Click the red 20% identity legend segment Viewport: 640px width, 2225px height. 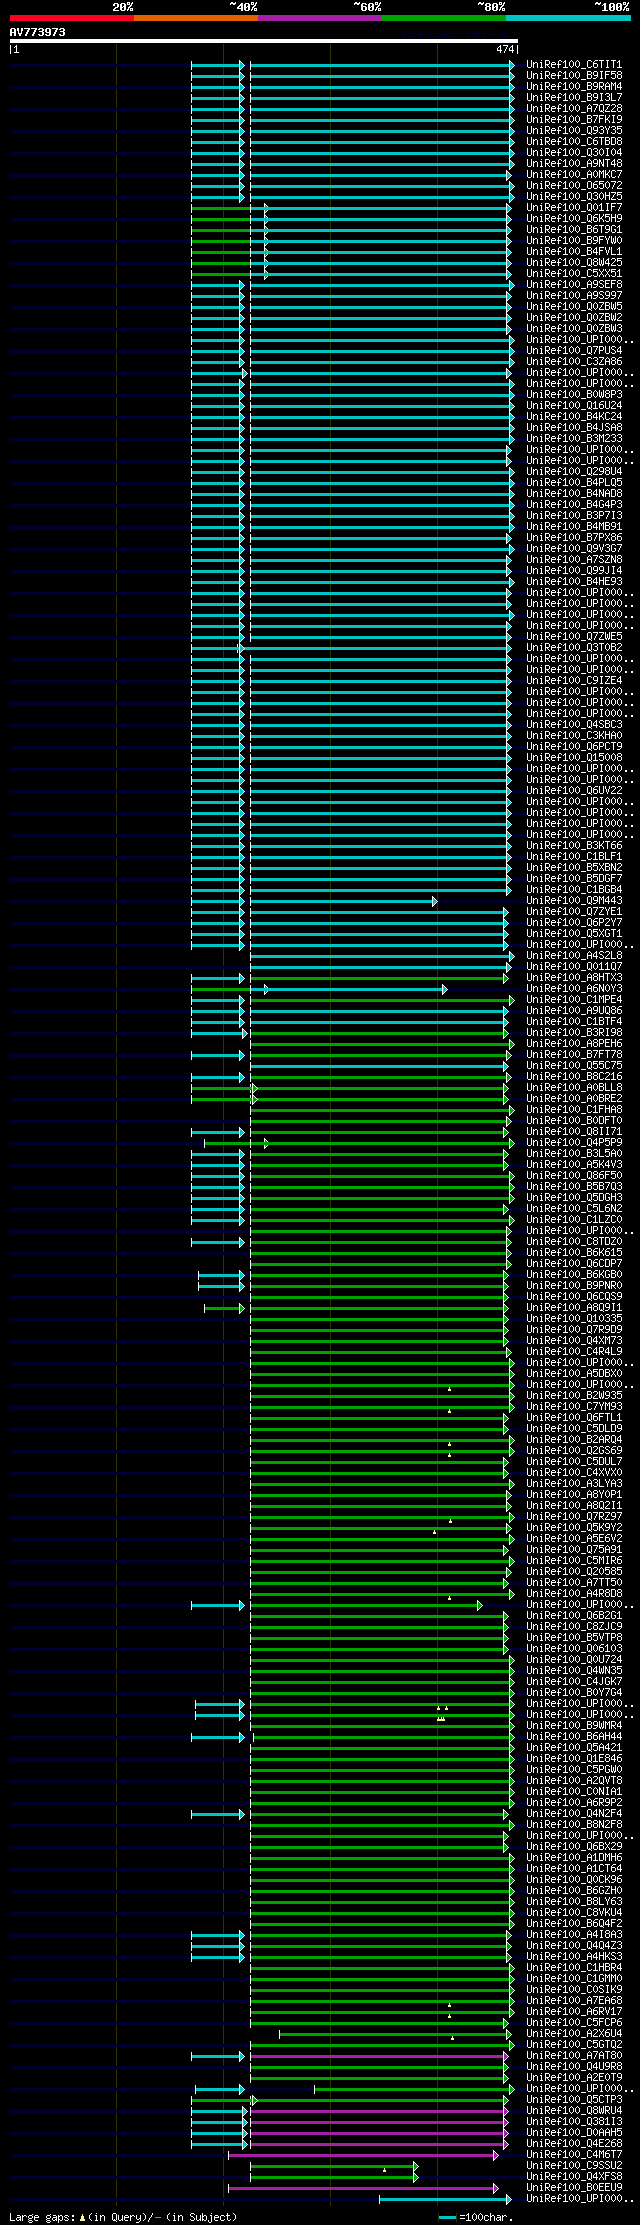pyautogui.click(x=72, y=18)
